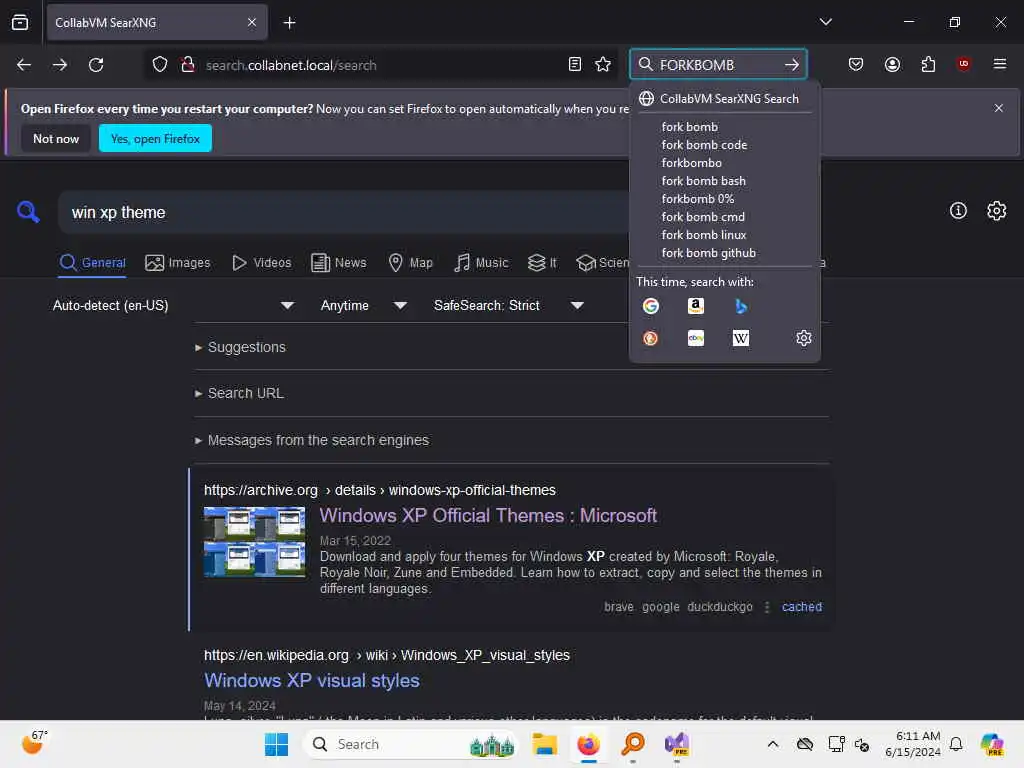The image size is (1024, 768).
Task: Switch to the Images category tab
Action: [178, 263]
